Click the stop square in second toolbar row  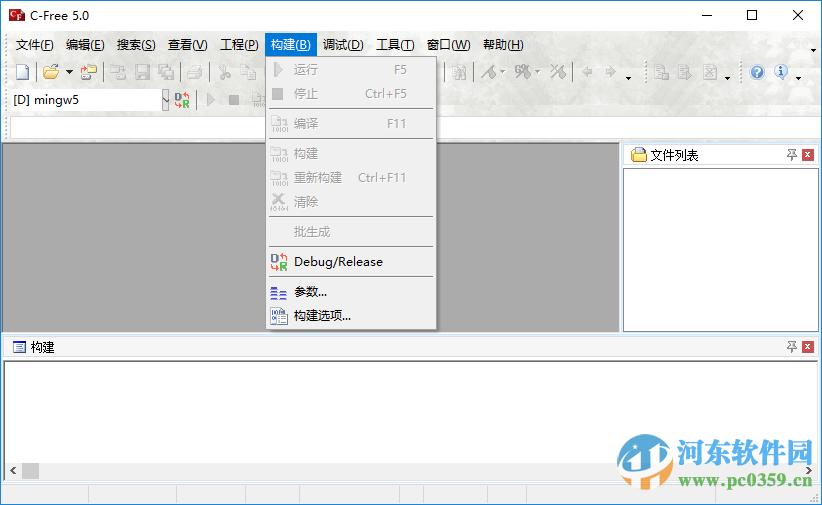(x=234, y=100)
